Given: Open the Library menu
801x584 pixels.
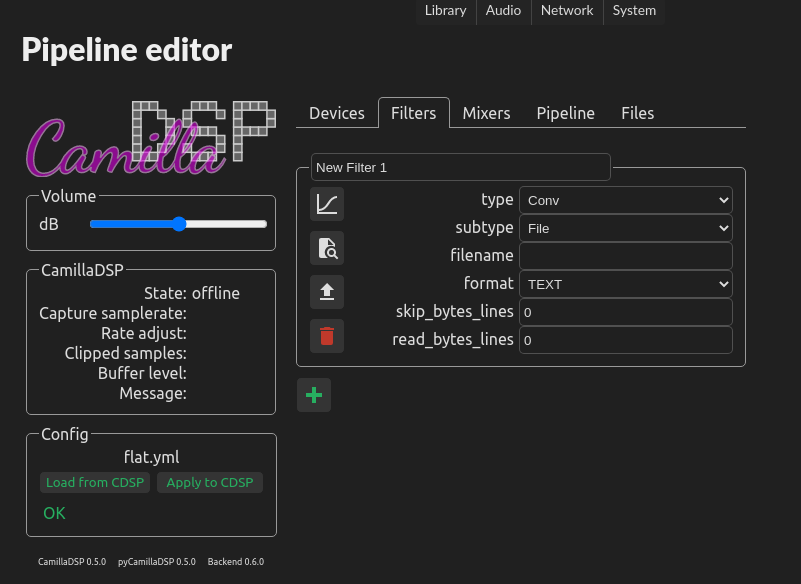Looking at the screenshot, I should coord(445,11).
